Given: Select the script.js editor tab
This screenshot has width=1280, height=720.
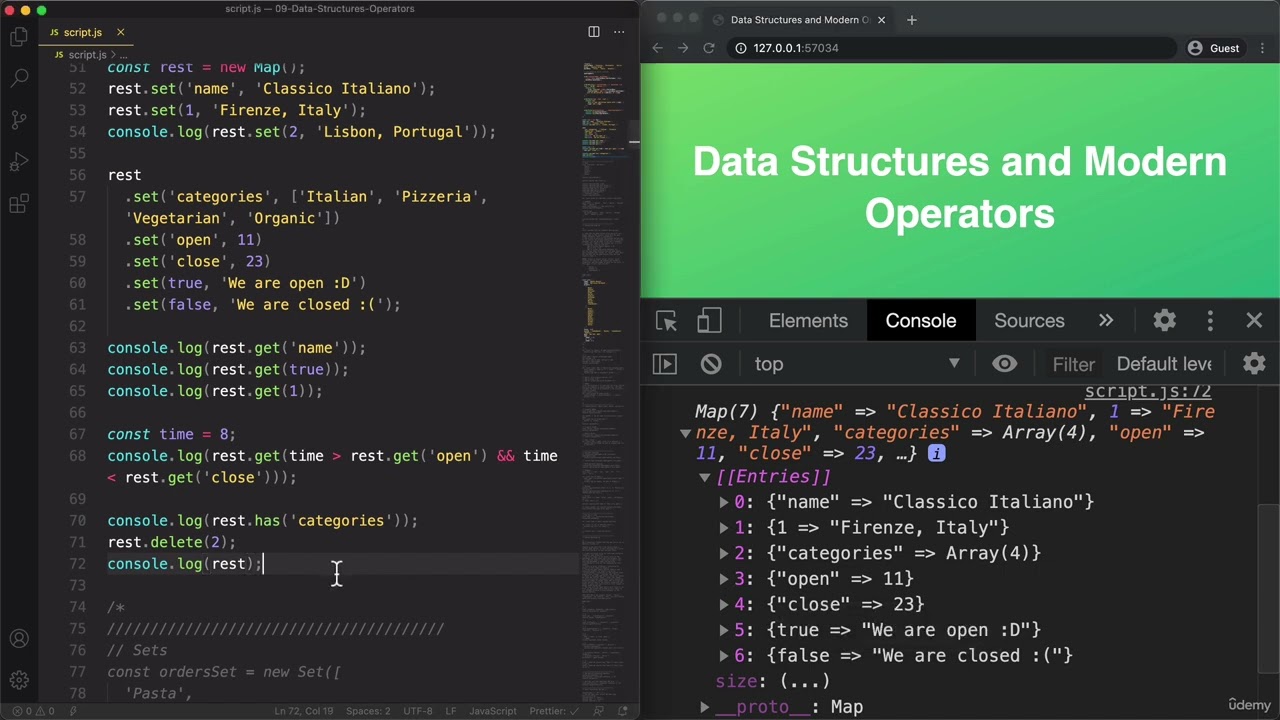Looking at the screenshot, I should click(88, 32).
